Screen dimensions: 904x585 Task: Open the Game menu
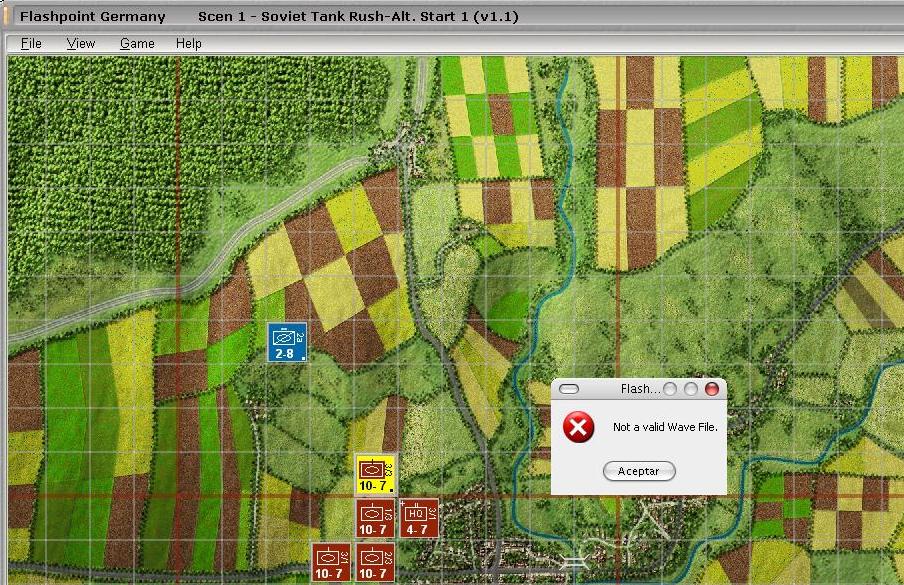pos(137,44)
